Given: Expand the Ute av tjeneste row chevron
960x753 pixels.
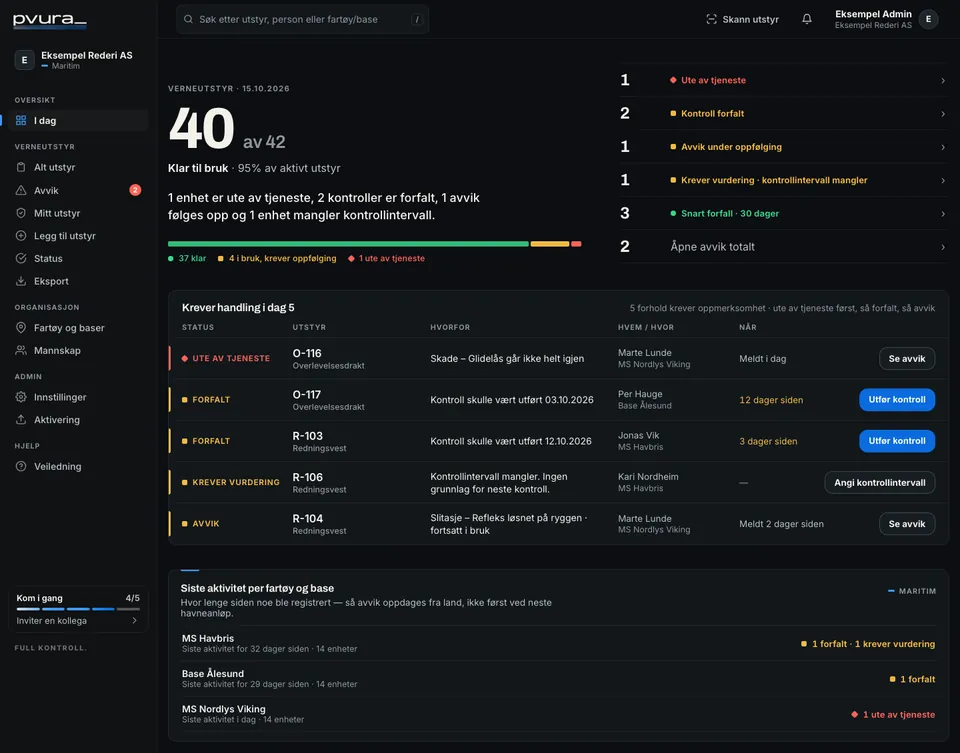Looking at the screenshot, I should [943, 80].
